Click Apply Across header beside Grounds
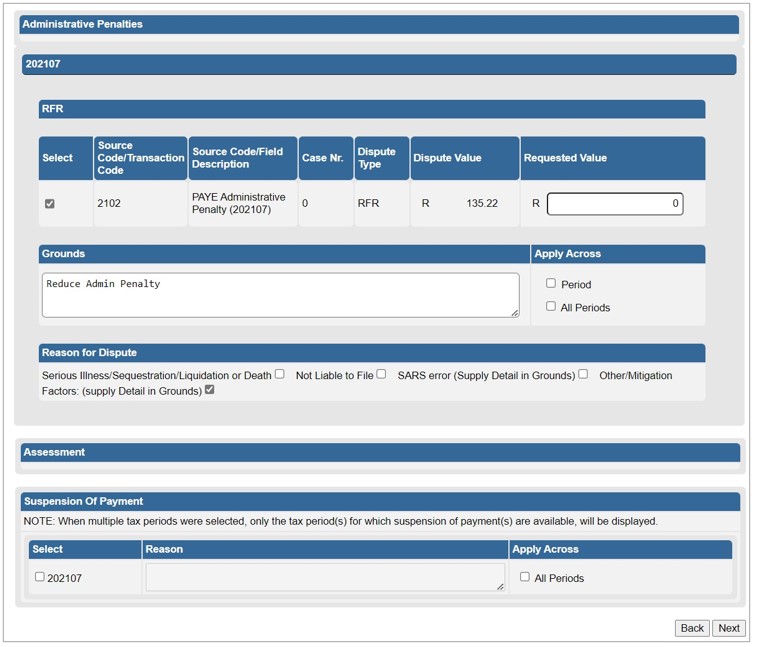The width and height of the screenshot is (762, 647). coord(618,254)
